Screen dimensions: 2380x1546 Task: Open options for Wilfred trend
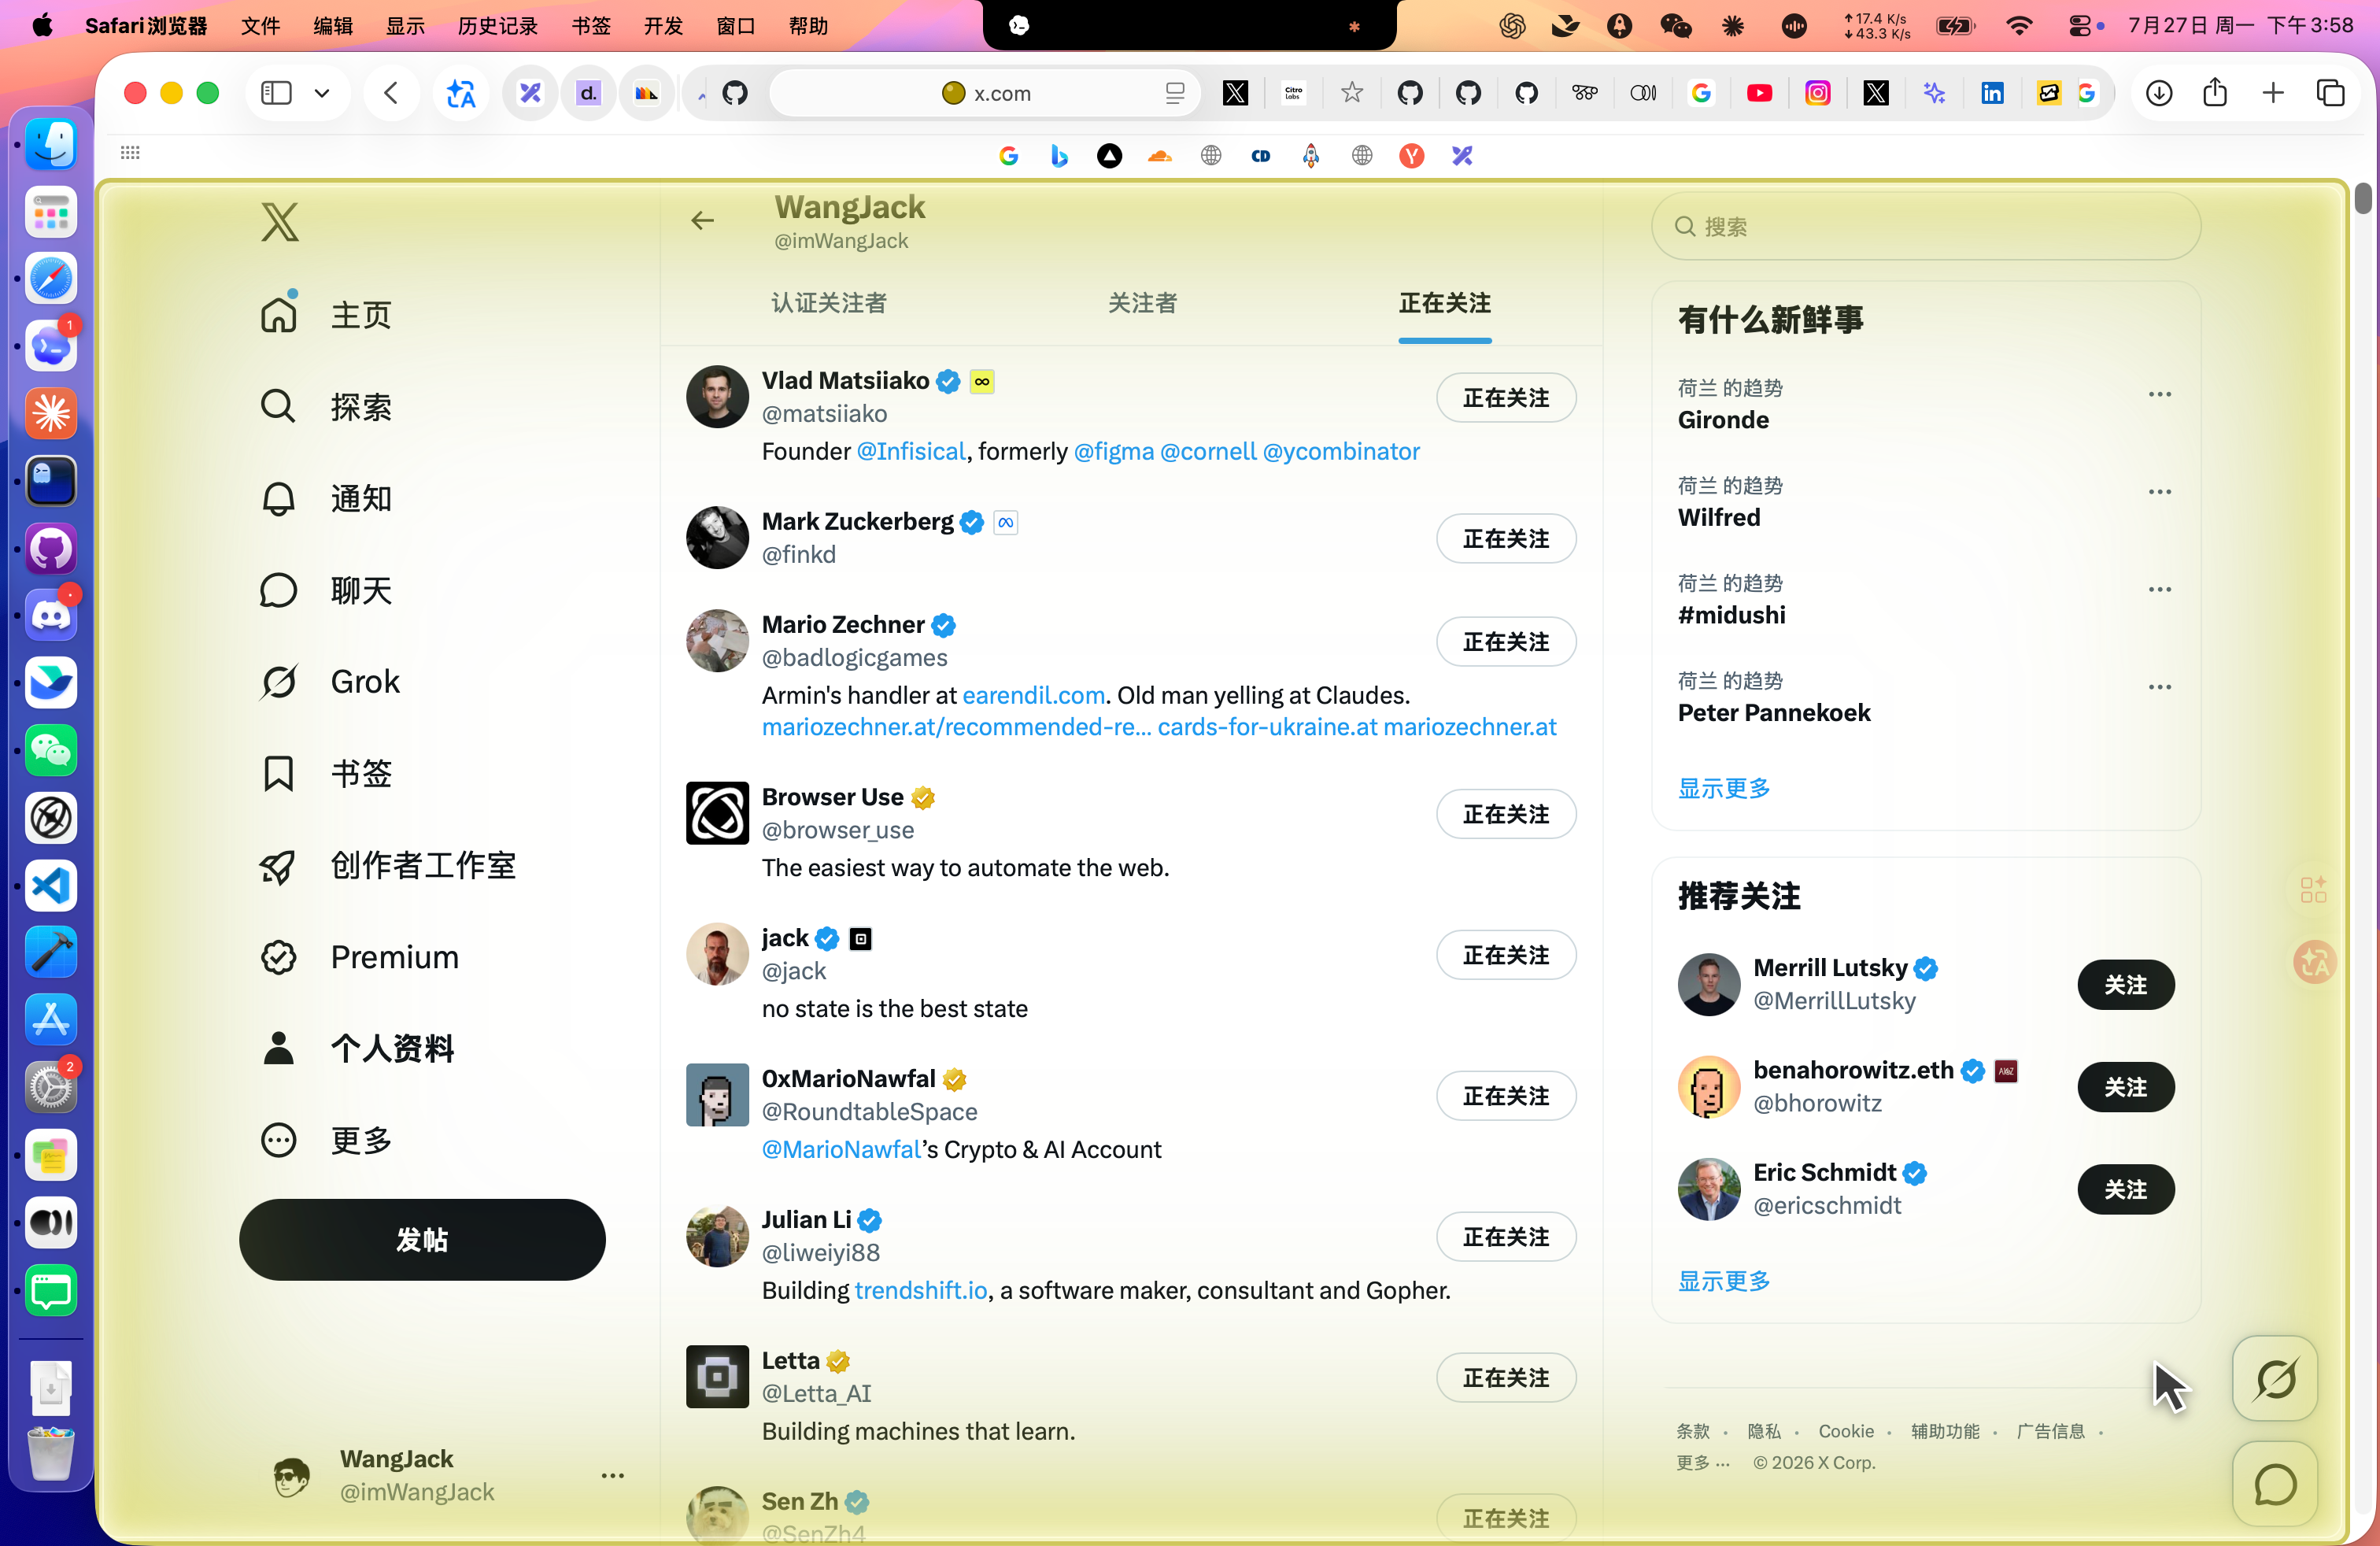2159,492
